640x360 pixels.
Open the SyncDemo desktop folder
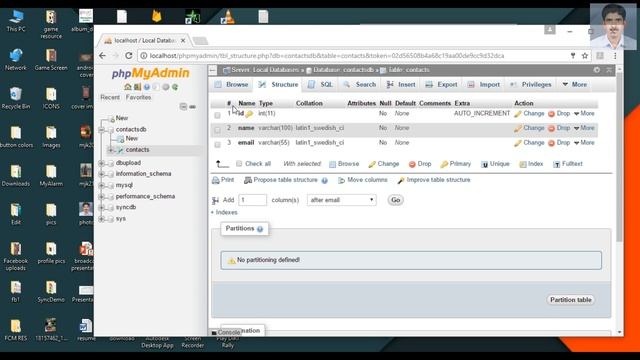[51, 291]
